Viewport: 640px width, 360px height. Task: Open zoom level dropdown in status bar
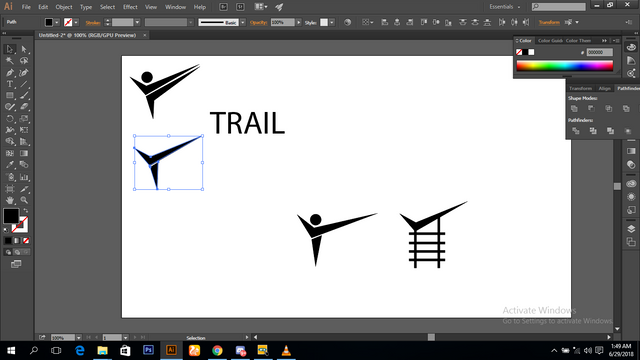(x=78, y=338)
